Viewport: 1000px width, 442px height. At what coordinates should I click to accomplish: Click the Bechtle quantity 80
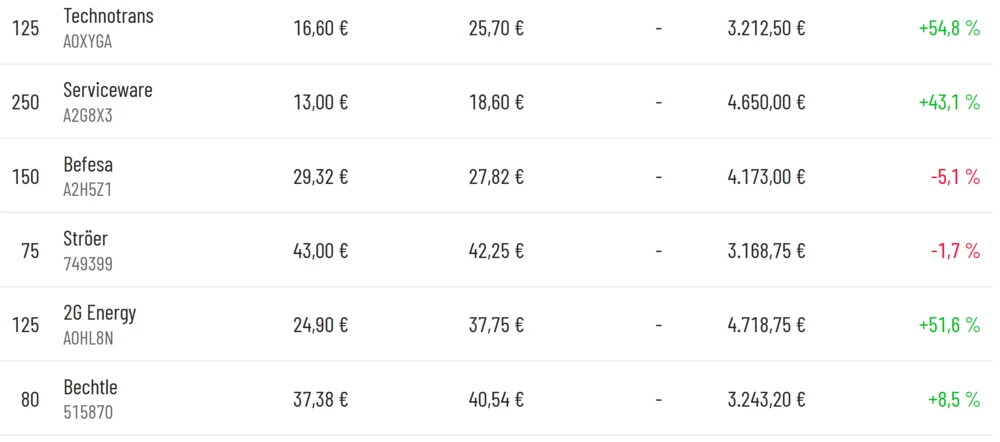pos(30,400)
